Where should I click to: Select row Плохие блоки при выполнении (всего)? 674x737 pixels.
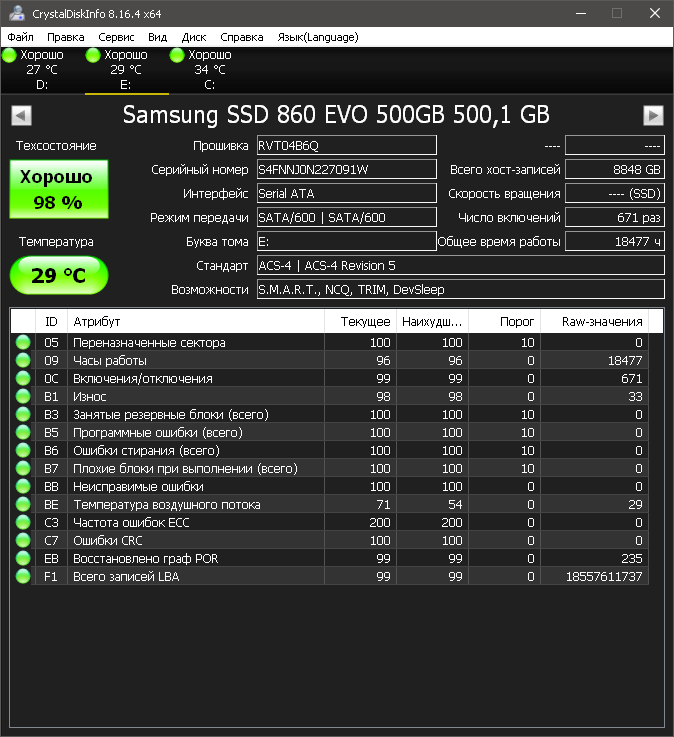click(x=329, y=469)
